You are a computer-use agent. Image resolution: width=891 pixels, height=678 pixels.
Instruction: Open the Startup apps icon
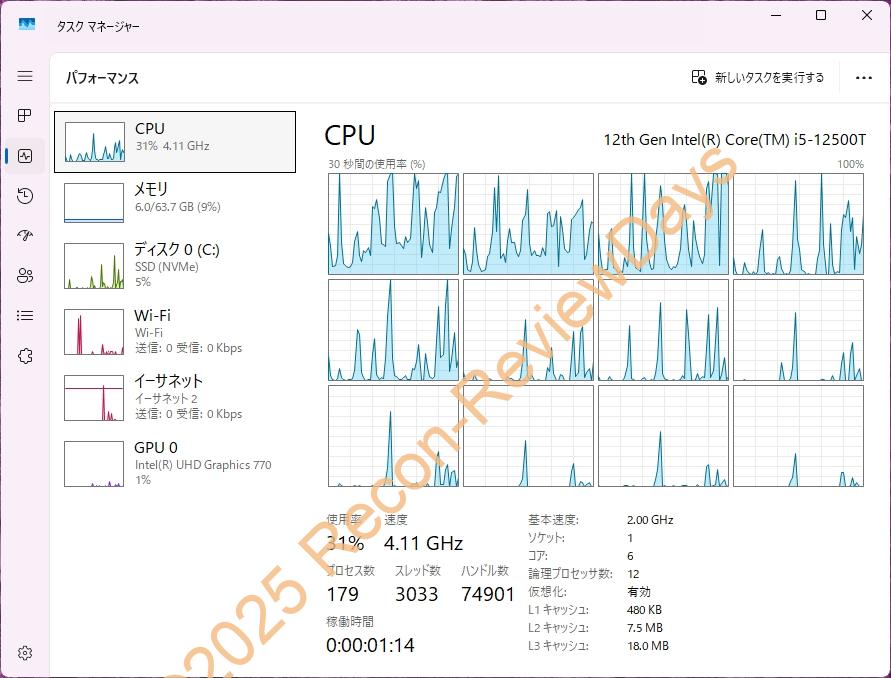(x=25, y=236)
